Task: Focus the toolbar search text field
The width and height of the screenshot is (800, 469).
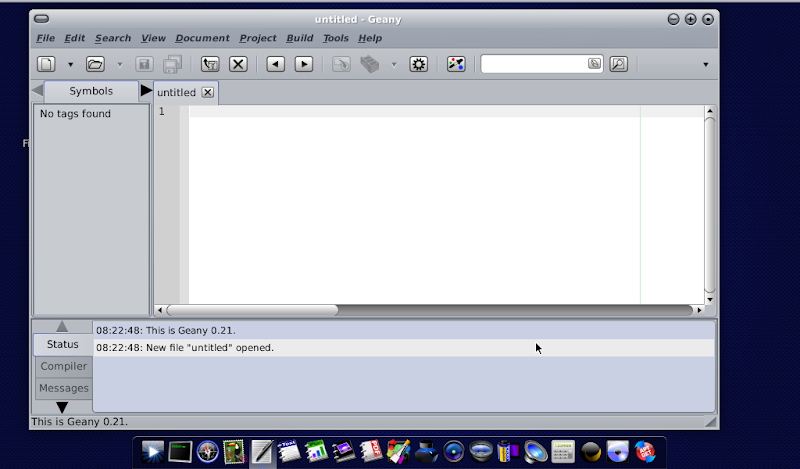Action: [534, 64]
